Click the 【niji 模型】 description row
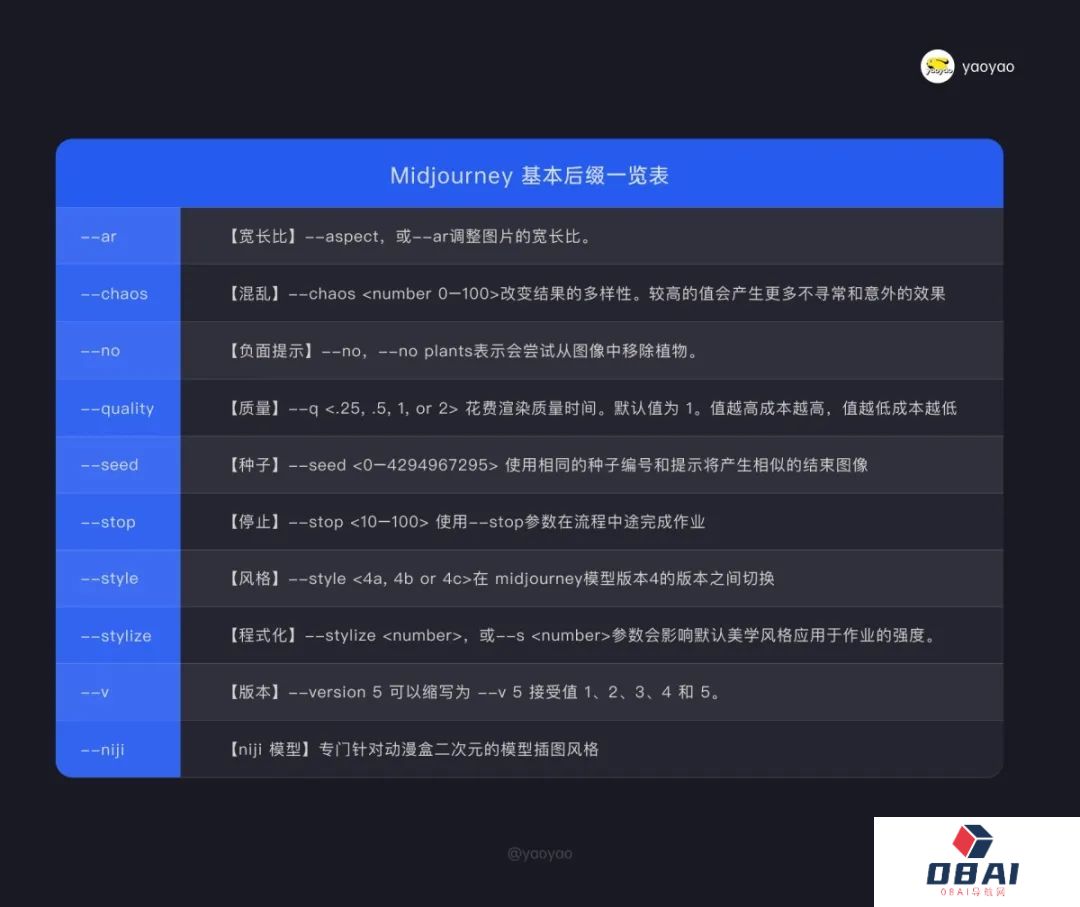This screenshot has height=907, width=1080. point(413,749)
